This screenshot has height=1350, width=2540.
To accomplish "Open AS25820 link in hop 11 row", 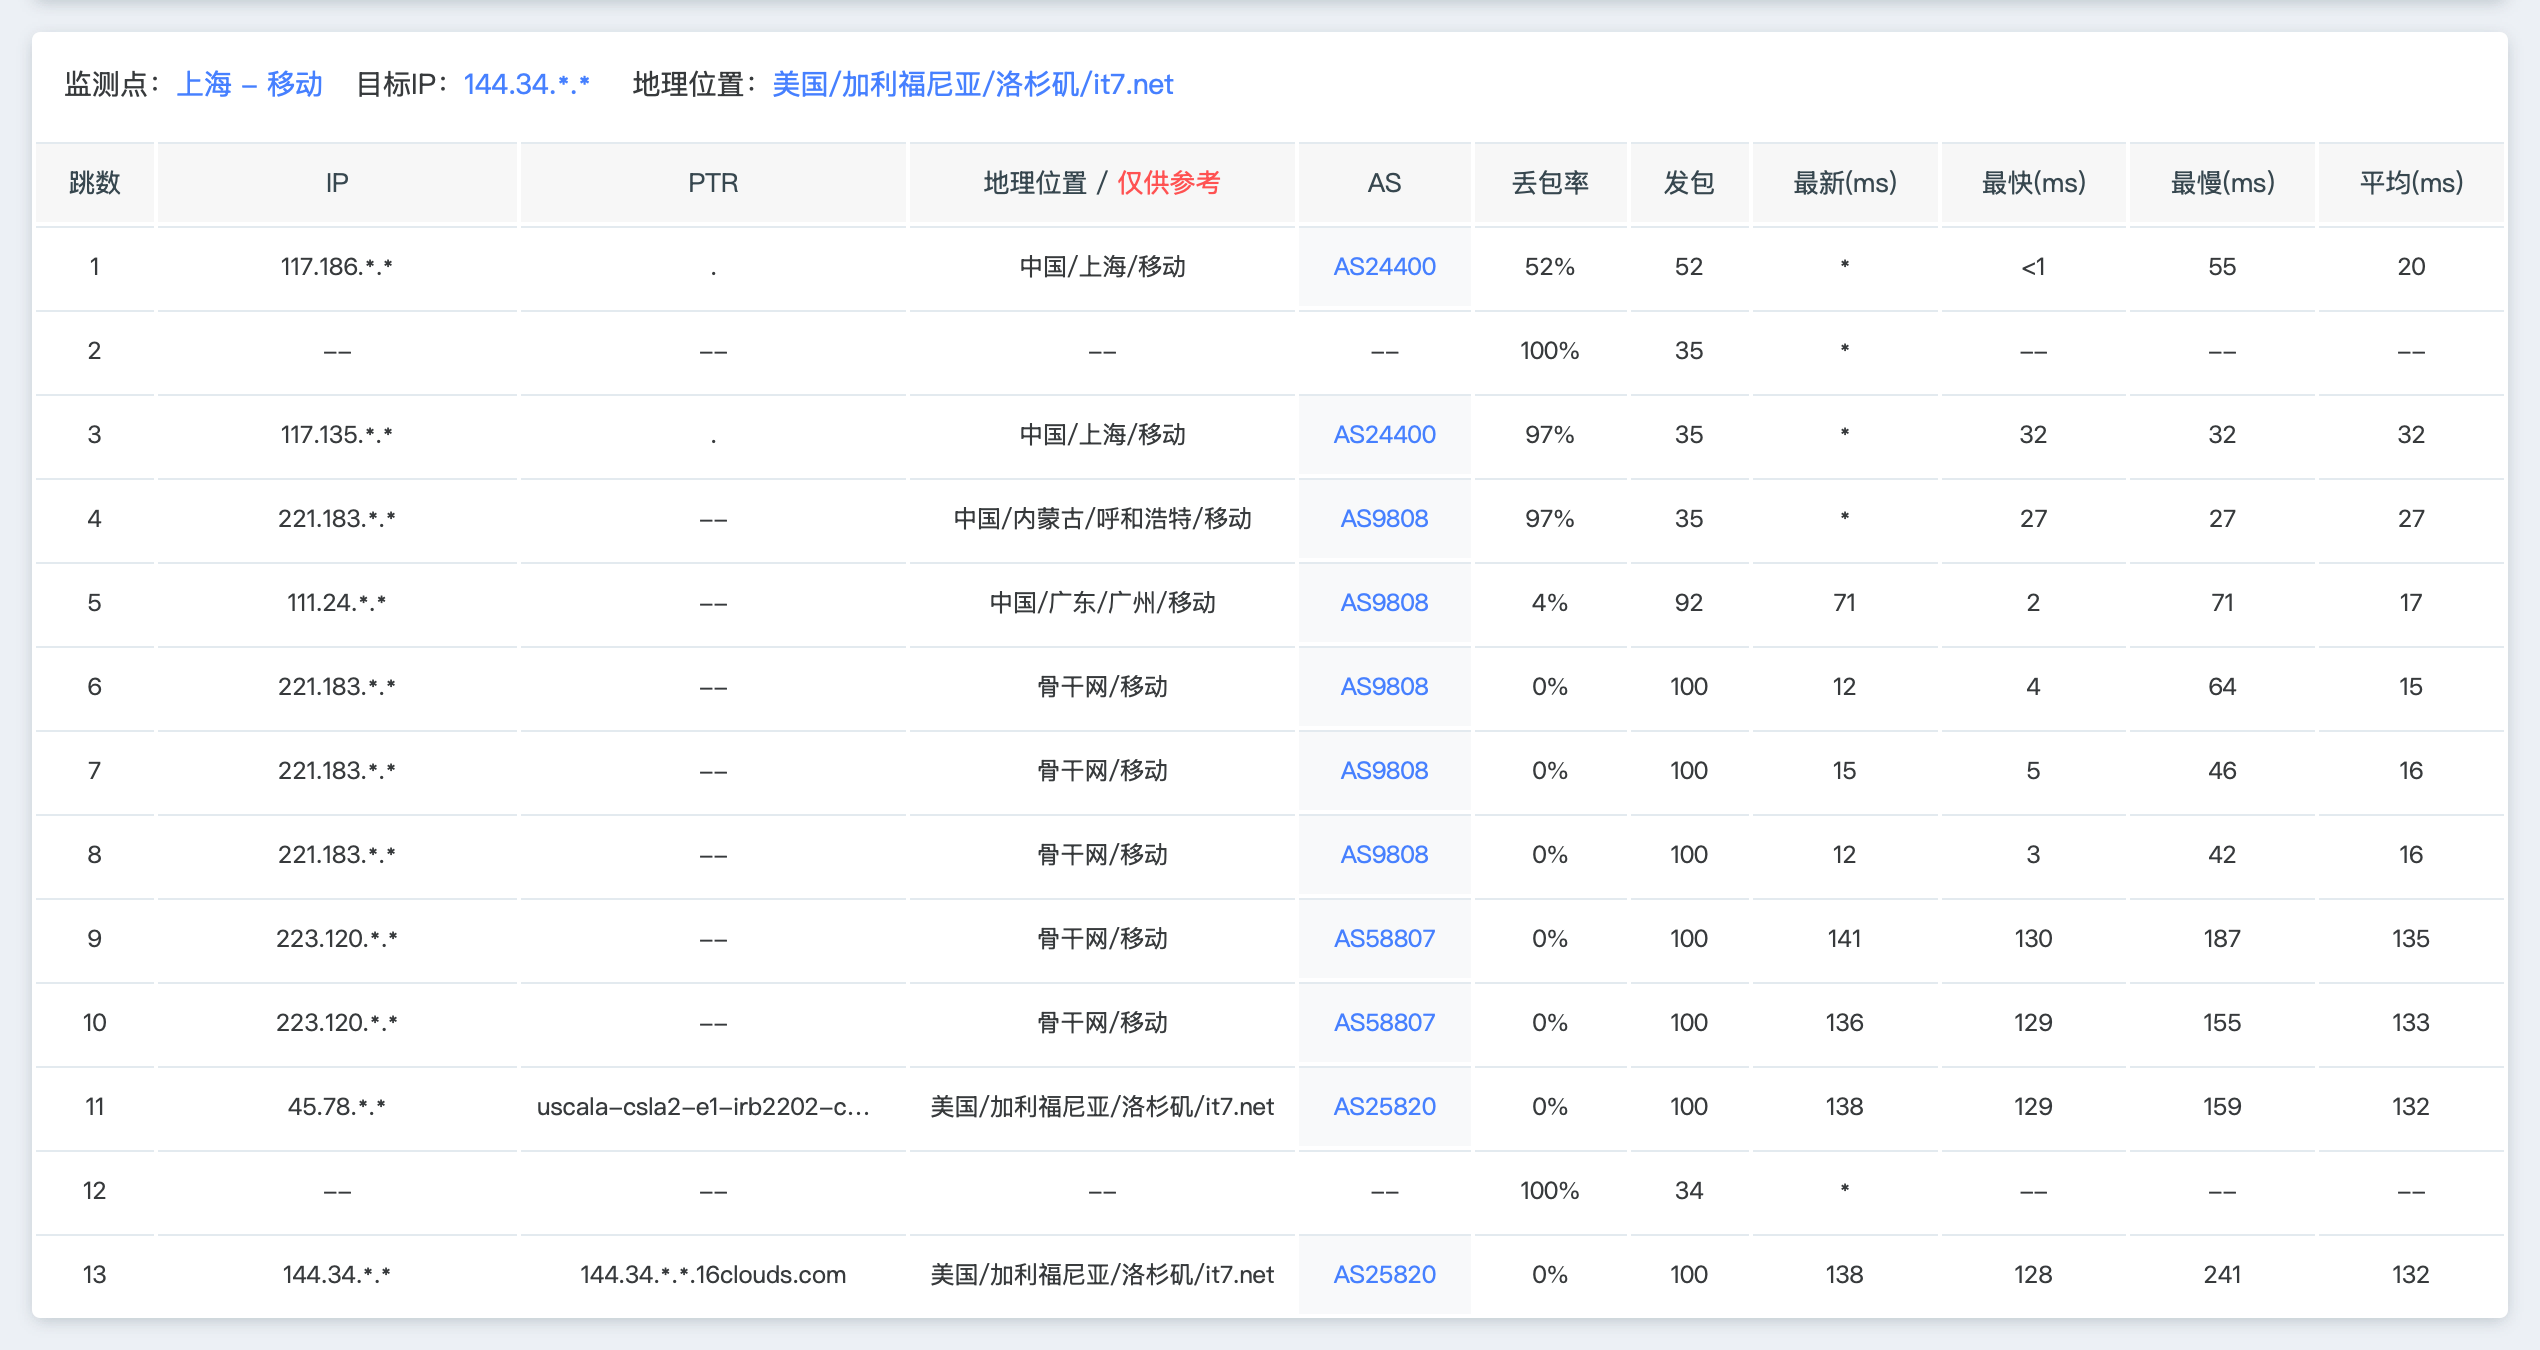I will tap(1384, 1107).
